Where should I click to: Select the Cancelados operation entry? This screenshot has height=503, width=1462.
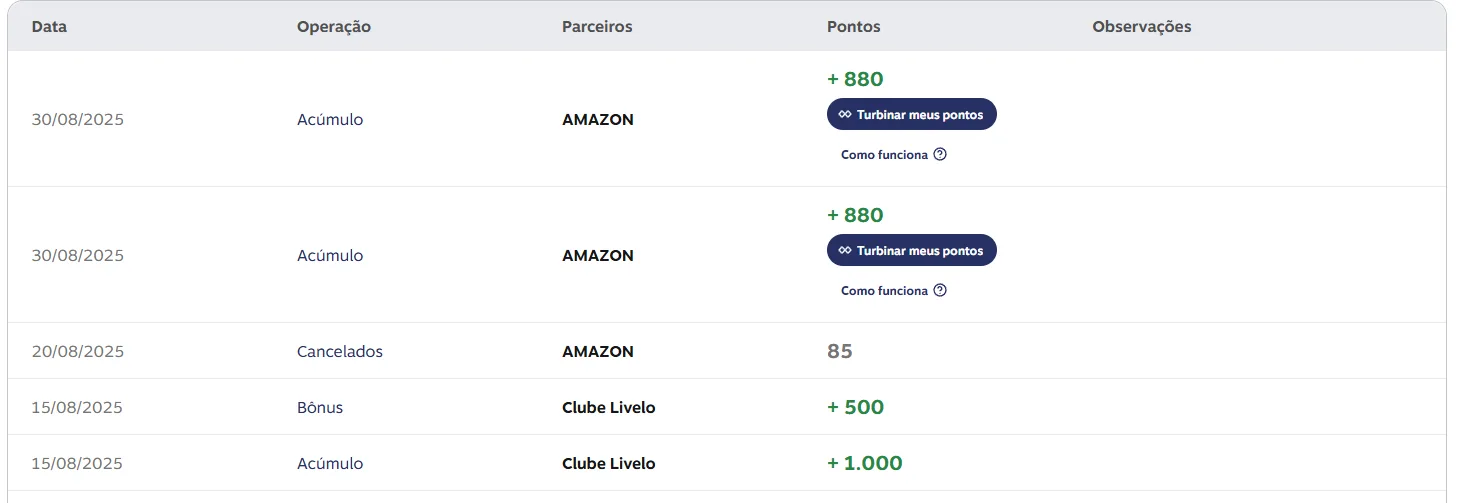pos(339,352)
